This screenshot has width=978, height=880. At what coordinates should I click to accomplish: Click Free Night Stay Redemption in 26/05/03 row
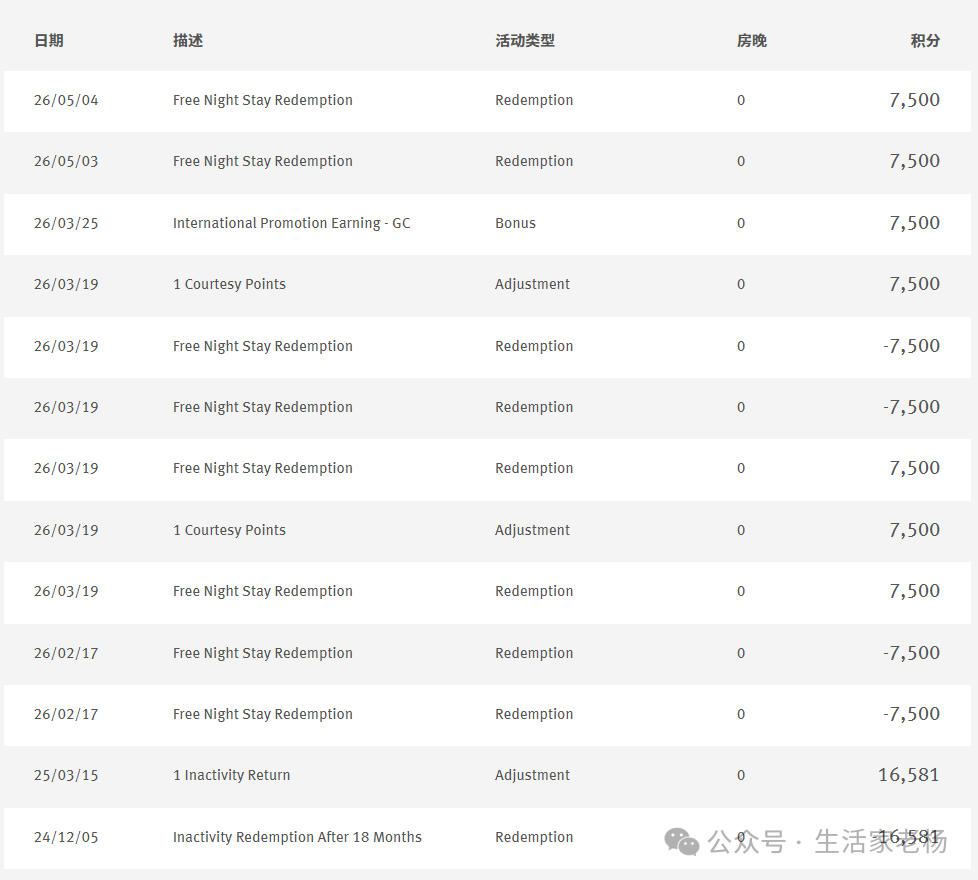click(263, 162)
